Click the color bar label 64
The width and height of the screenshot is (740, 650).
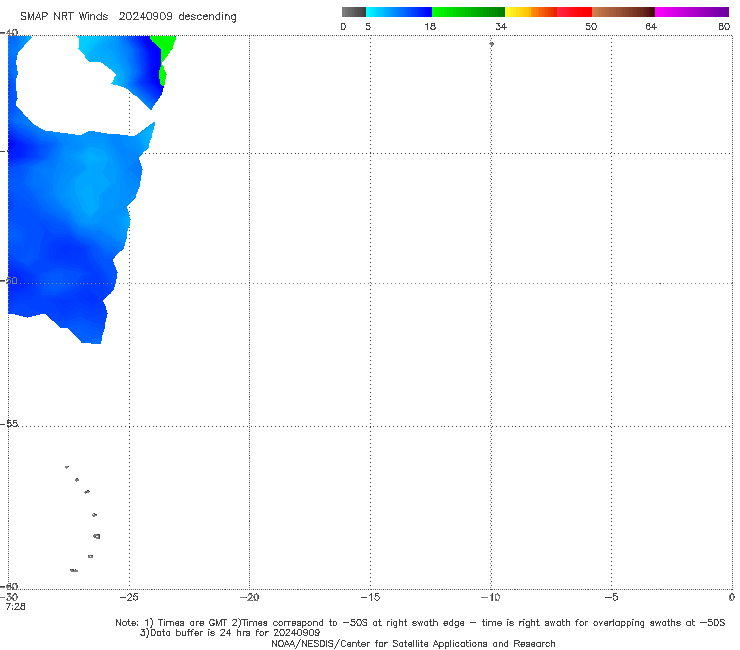651,27
